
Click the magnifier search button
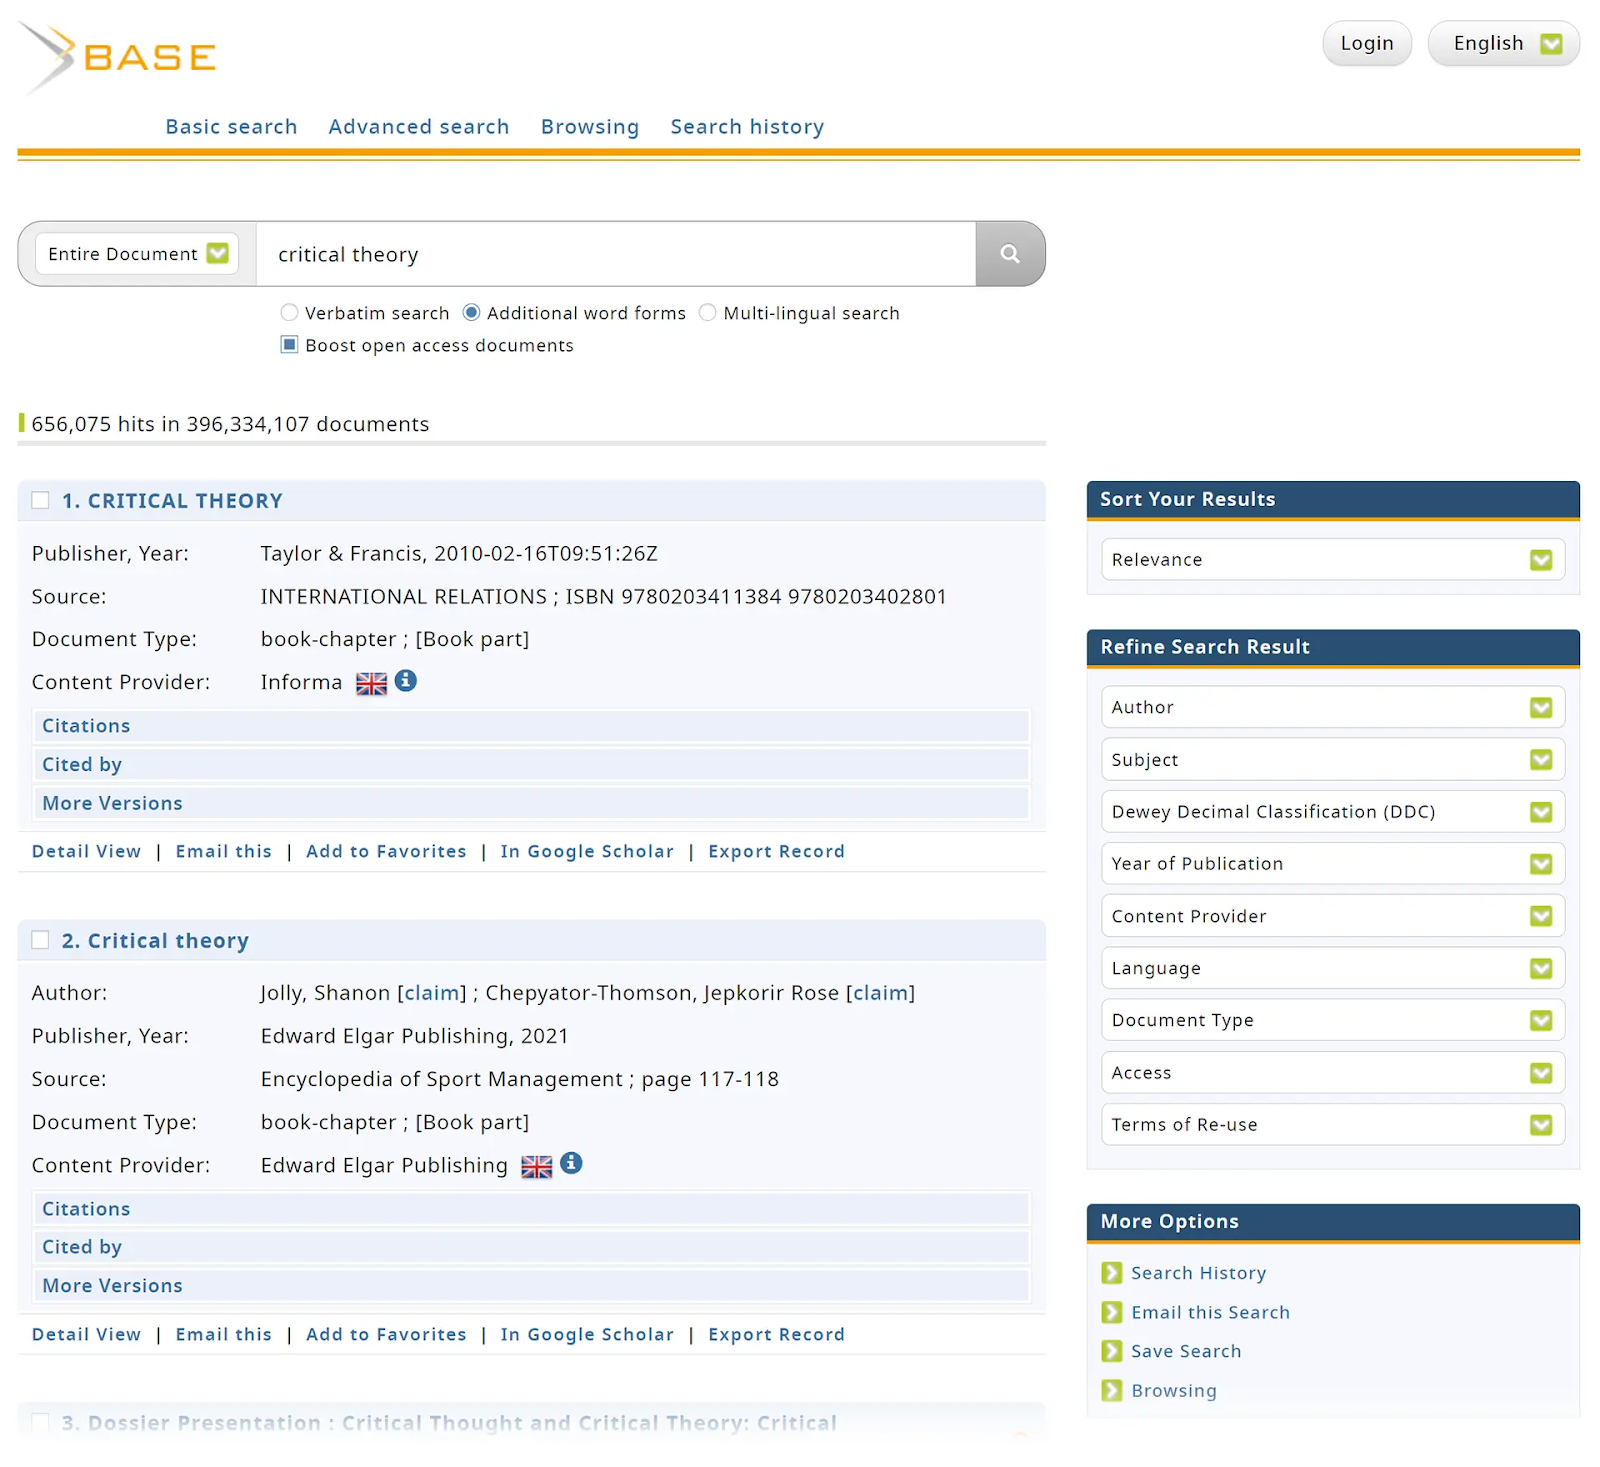1010,254
